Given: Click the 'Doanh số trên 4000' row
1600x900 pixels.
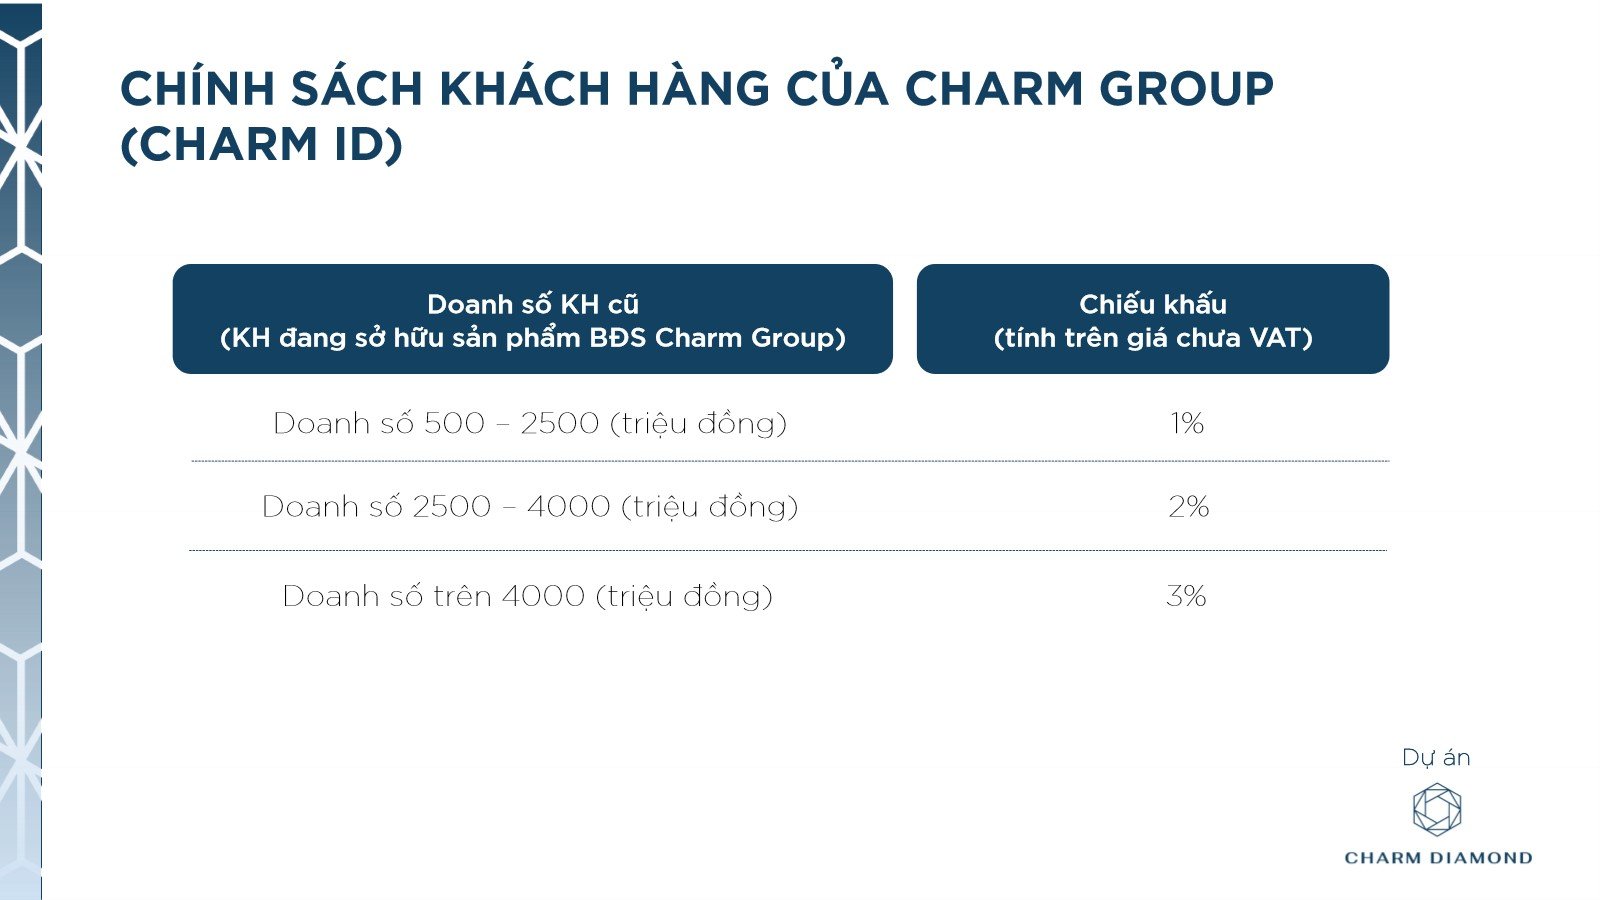Looking at the screenshot, I should [x=528, y=596].
